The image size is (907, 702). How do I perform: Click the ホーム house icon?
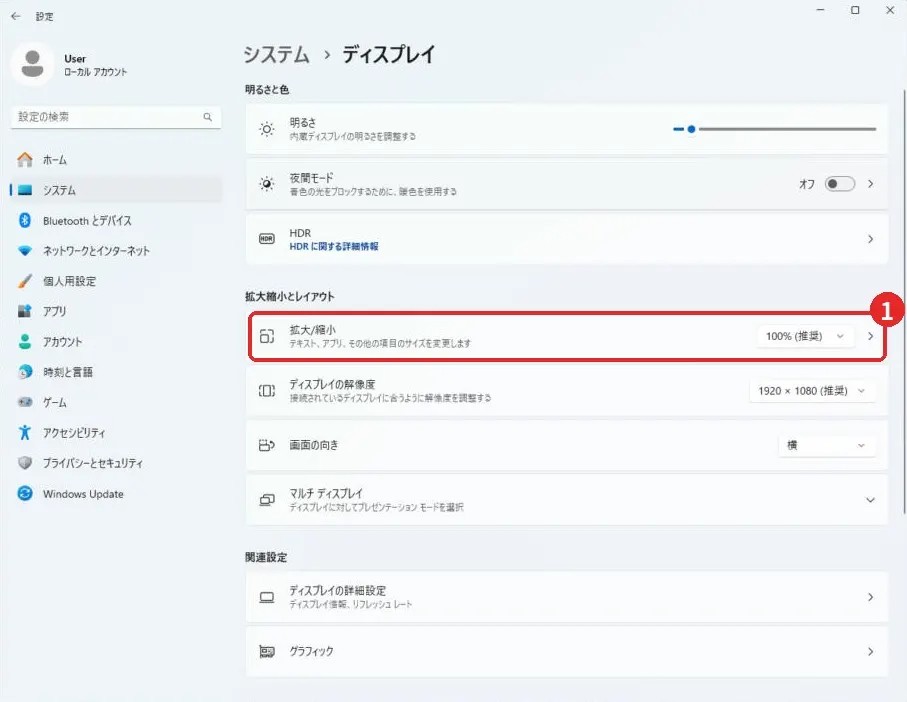coord(25,160)
